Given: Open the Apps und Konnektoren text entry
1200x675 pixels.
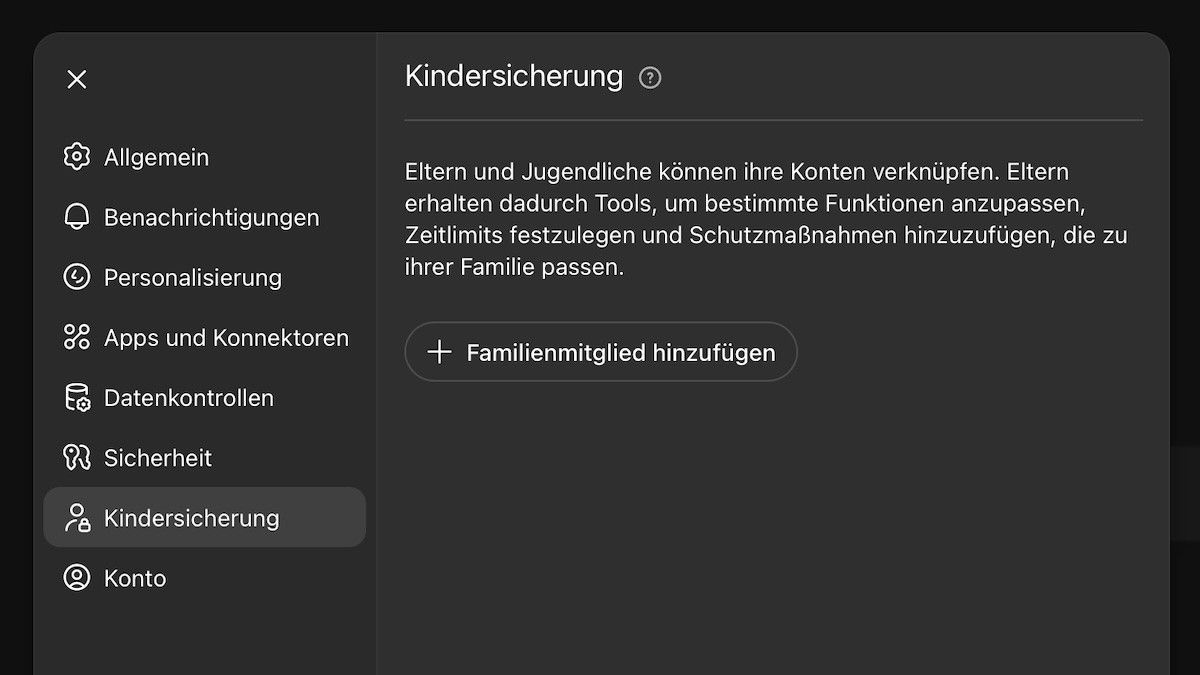Looking at the screenshot, I should (226, 338).
